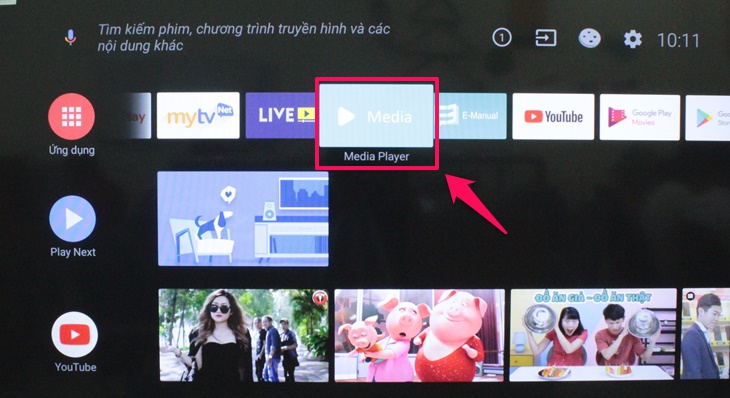The image size is (730, 398).
Task: Open the Ứng dụng apps grid
Action: pos(71,116)
